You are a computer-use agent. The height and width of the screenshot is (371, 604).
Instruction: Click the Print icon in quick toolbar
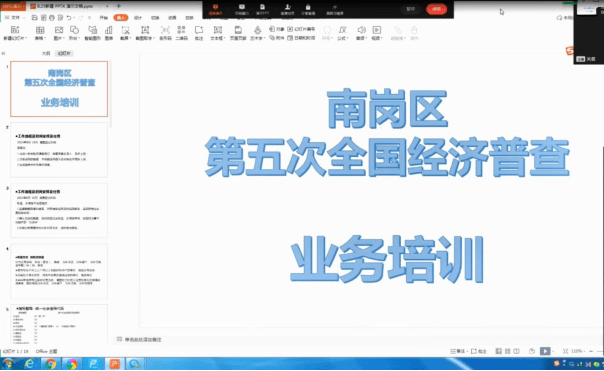52,18
